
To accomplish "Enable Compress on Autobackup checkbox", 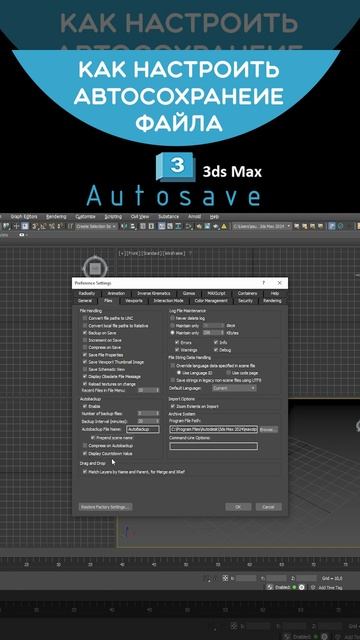I will 85,445.
